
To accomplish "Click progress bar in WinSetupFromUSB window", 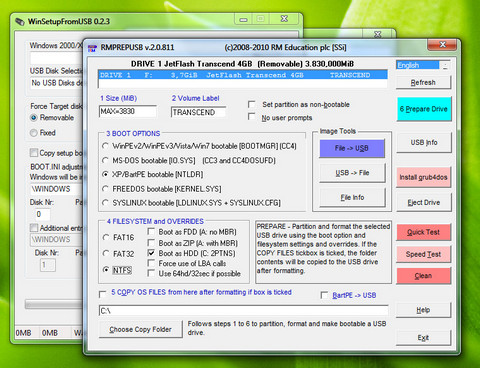I will [x=54, y=304].
